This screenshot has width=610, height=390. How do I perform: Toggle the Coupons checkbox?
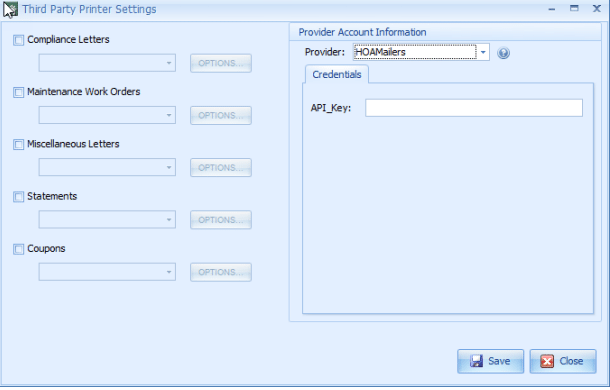18,249
